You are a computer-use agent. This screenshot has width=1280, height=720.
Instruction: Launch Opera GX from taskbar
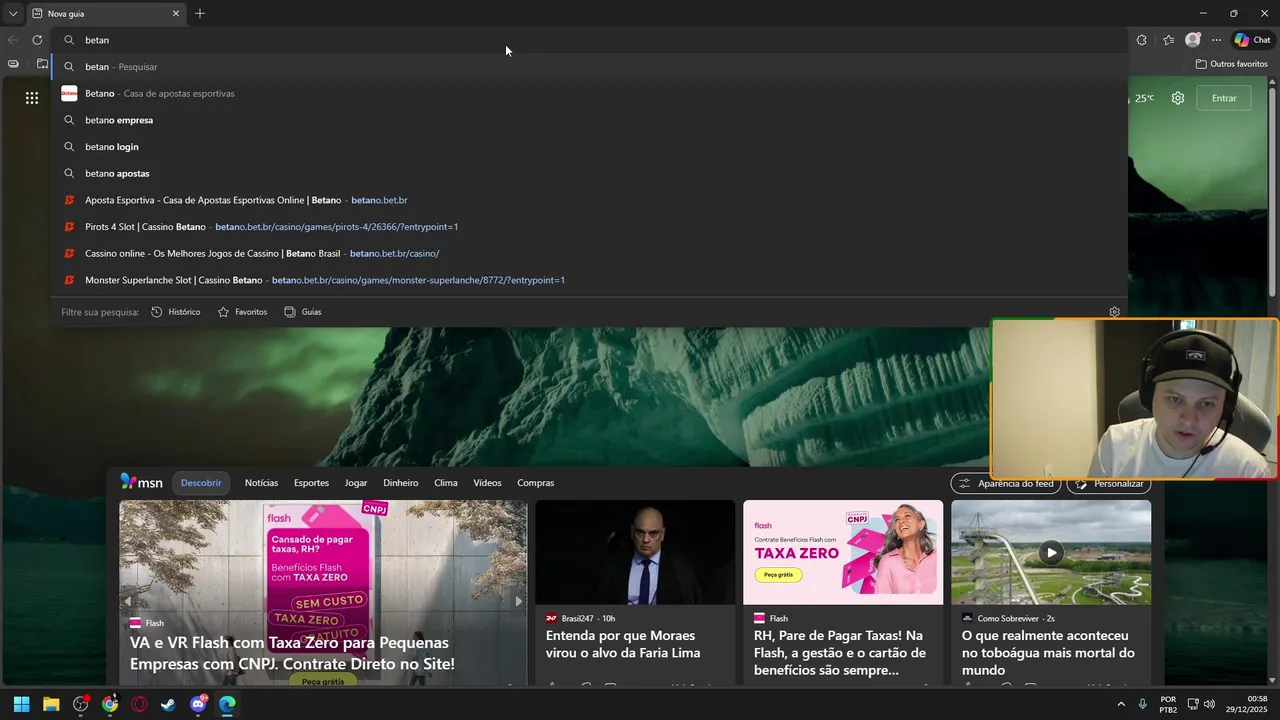click(139, 704)
